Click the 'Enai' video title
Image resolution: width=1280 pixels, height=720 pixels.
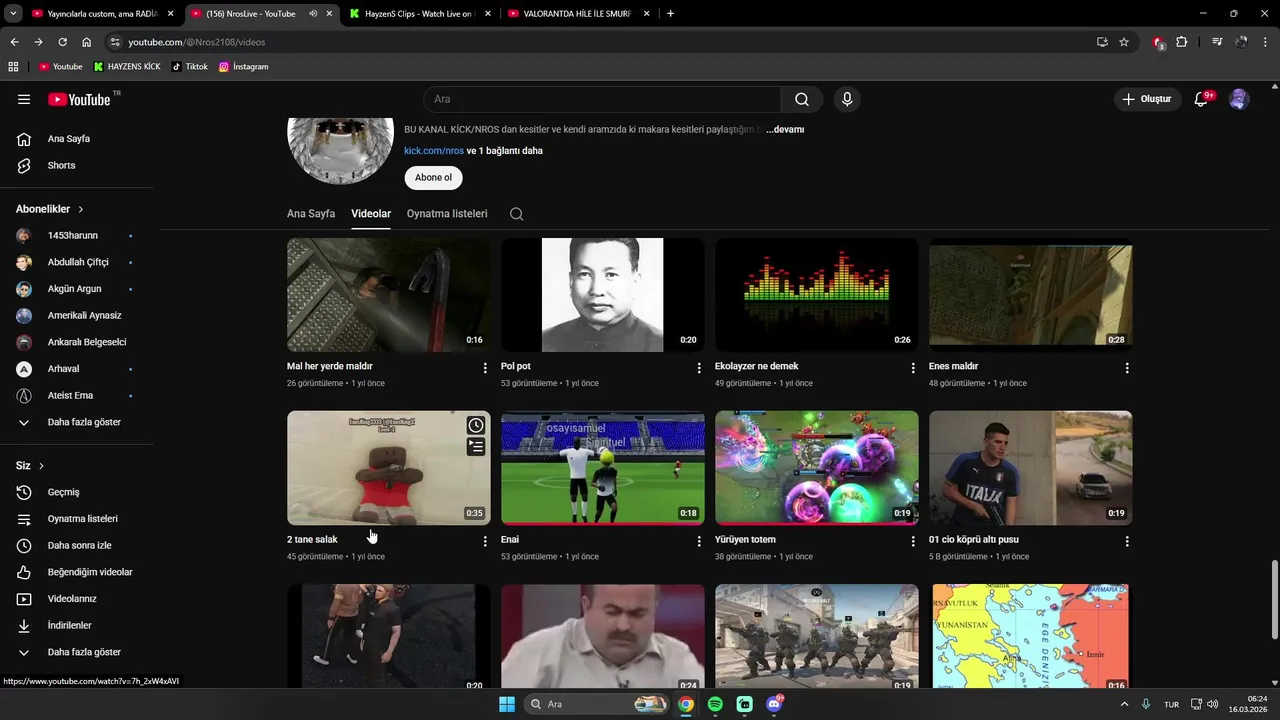point(510,540)
